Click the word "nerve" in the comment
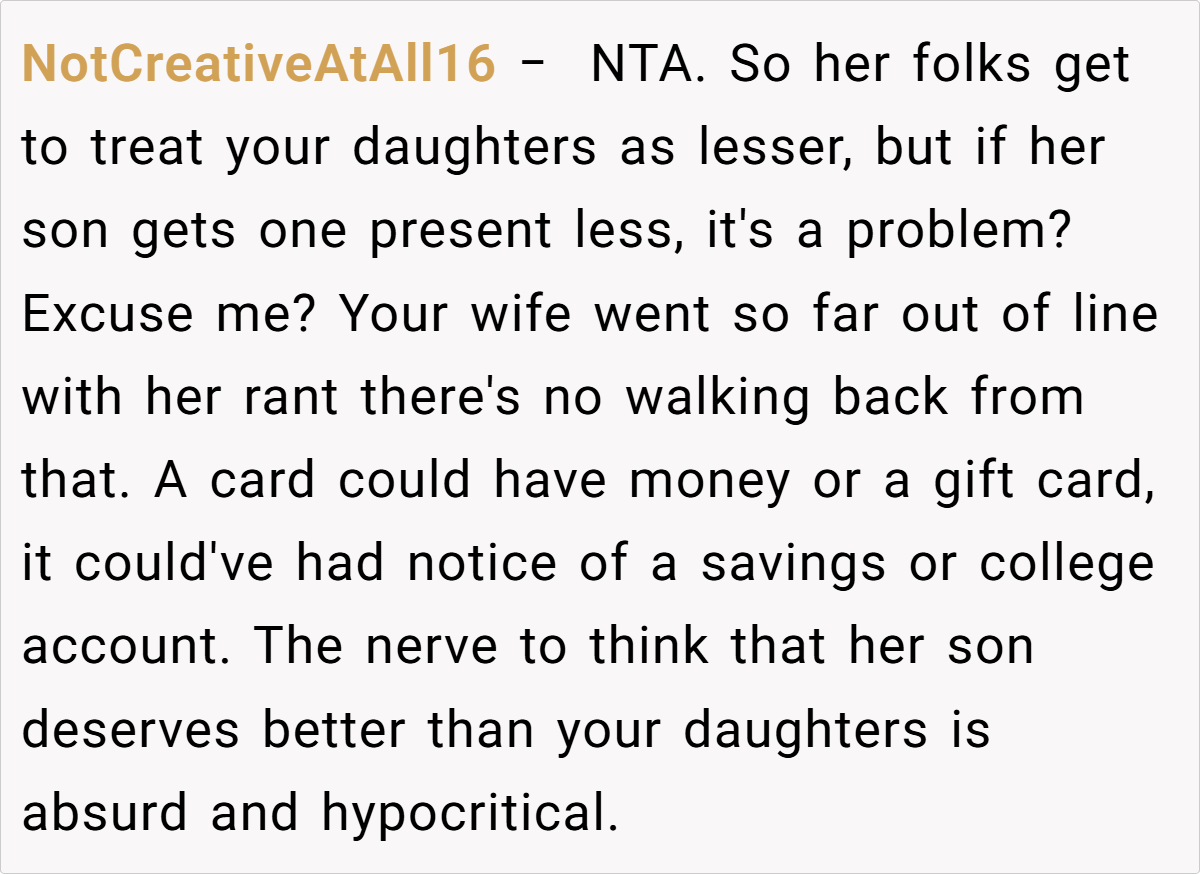Image resolution: width=1200 pixels, height=874 pixels. tap(431, 646)
